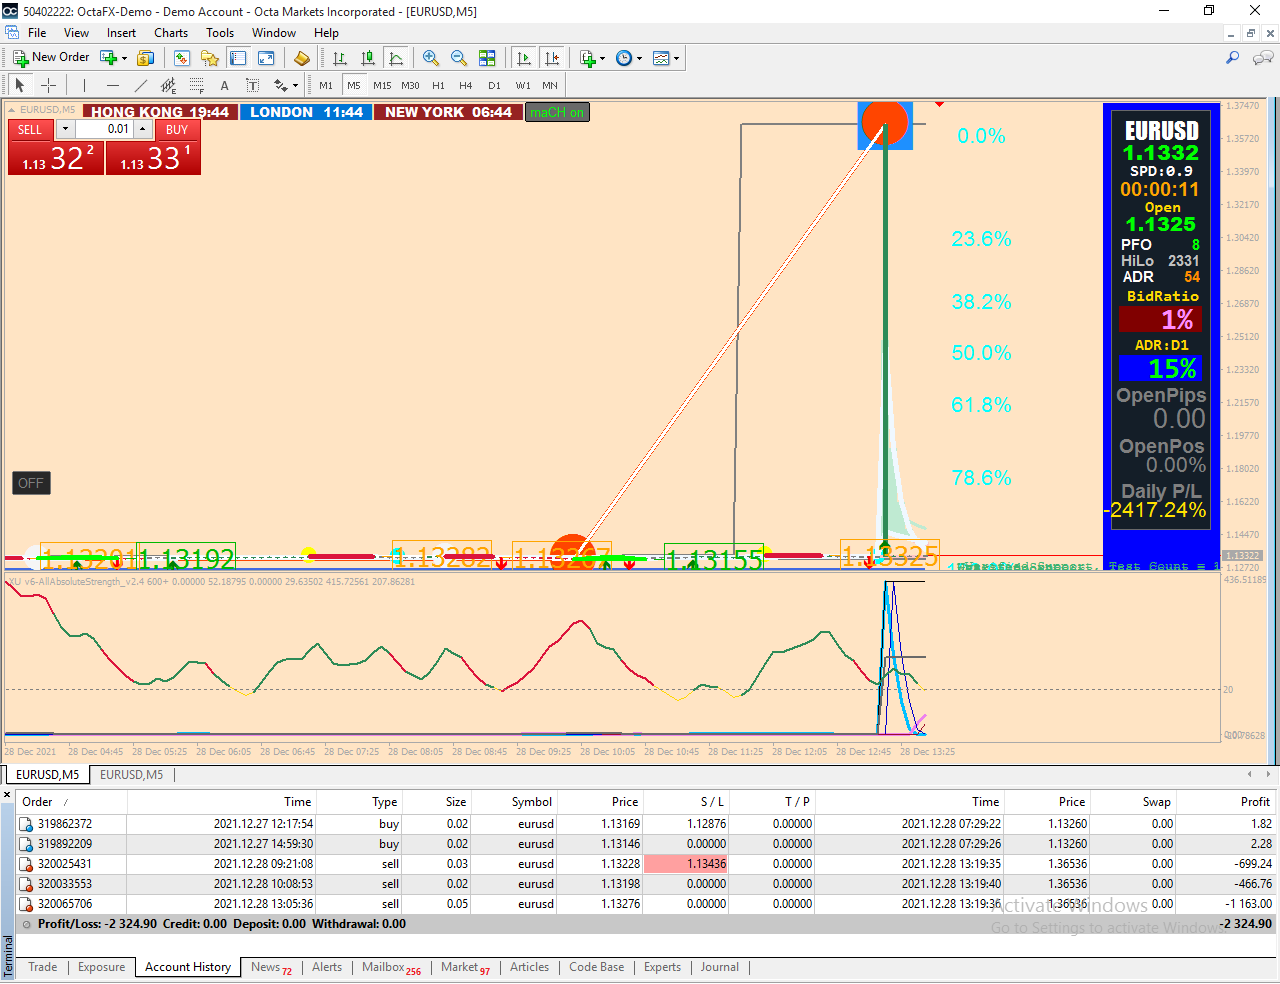Click the New Order toolbar button

click(51, 58)
